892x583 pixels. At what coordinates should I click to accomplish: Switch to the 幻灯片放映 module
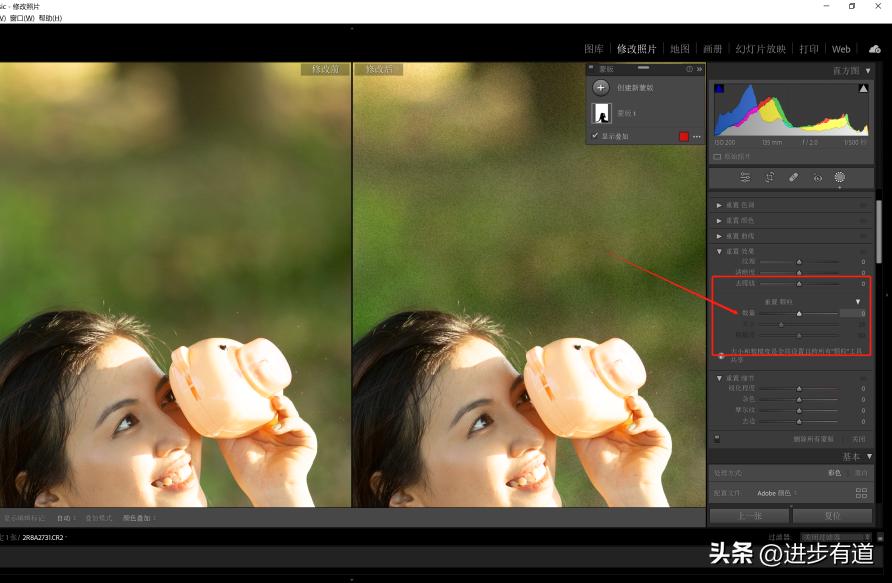(761, 49)
